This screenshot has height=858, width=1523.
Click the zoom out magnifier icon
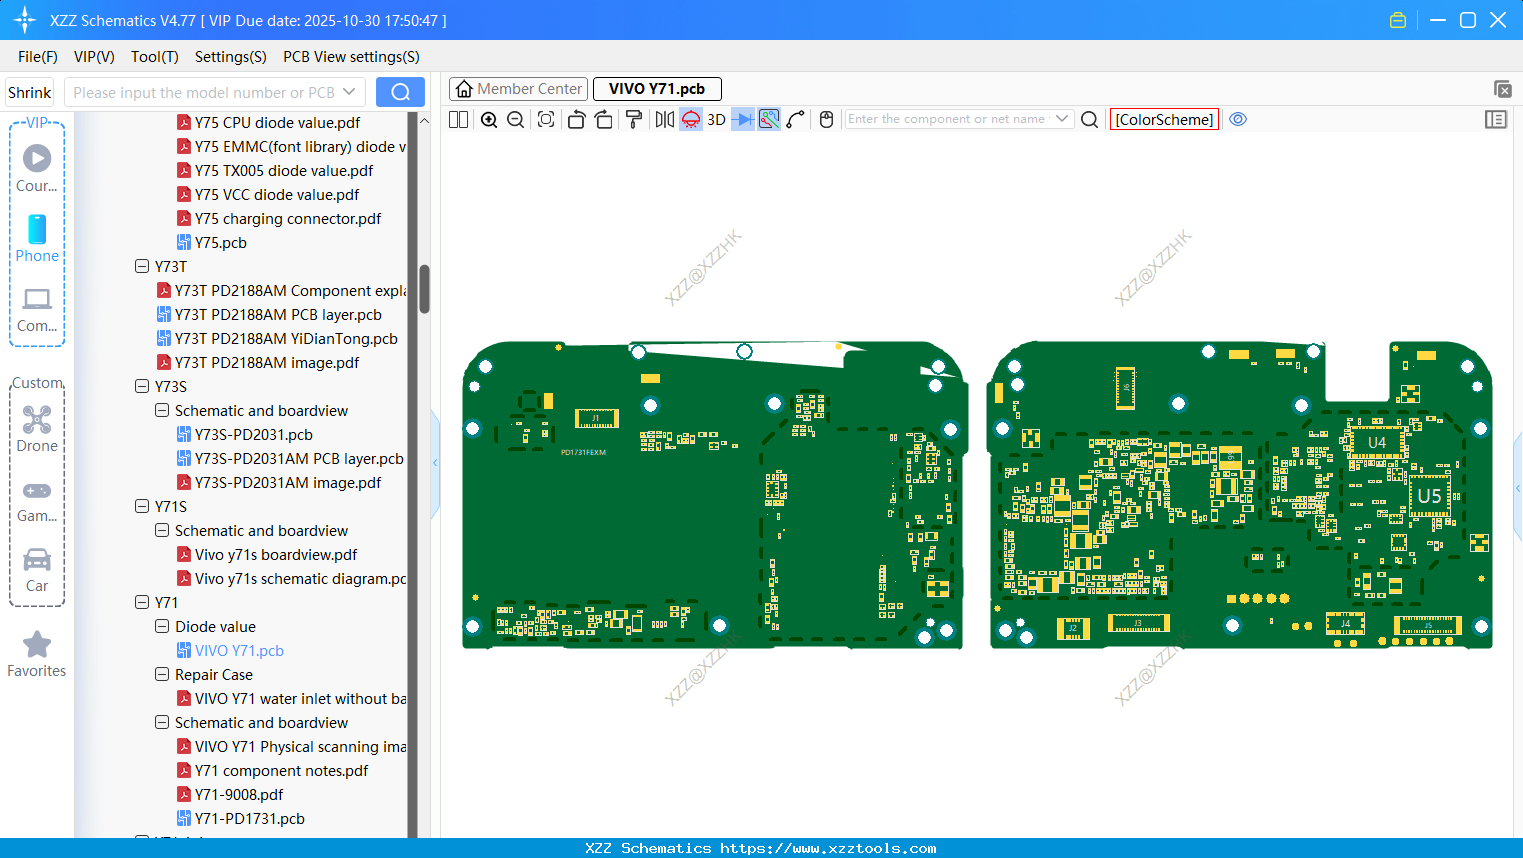516,120
